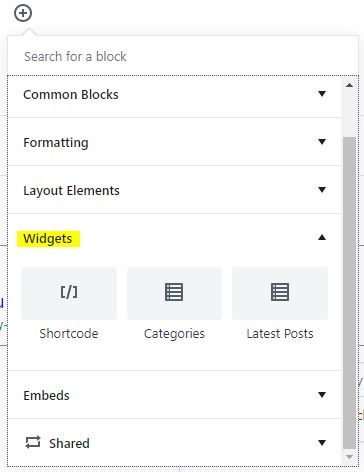Expand Layout Elements arrow
The height and width of the screenshot is (472, 364).
322,190
